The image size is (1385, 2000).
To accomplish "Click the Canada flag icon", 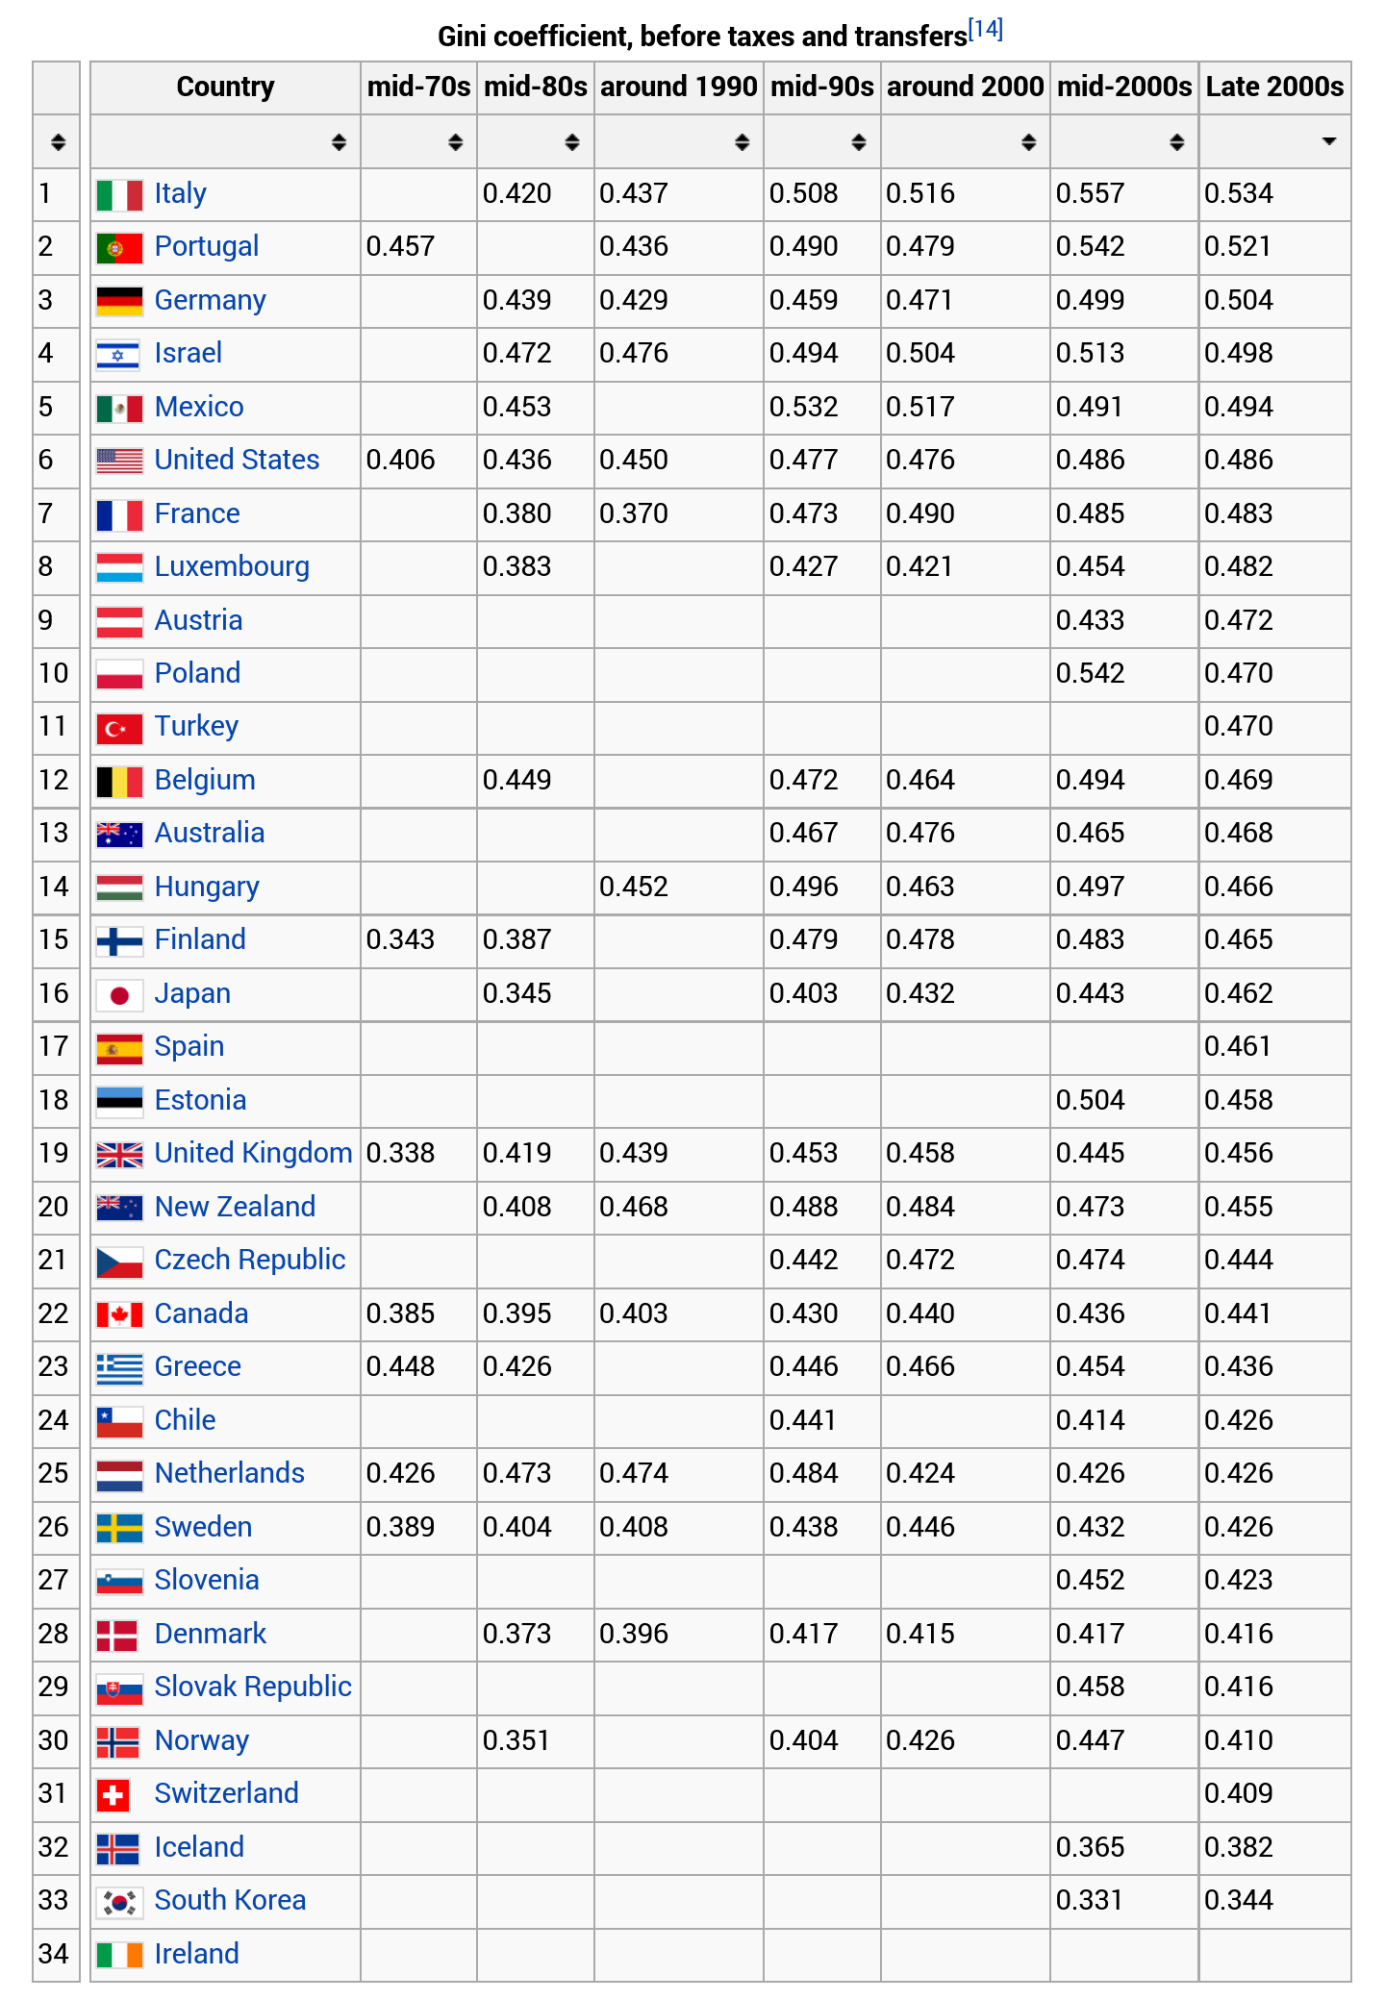I will (119, 1315).
